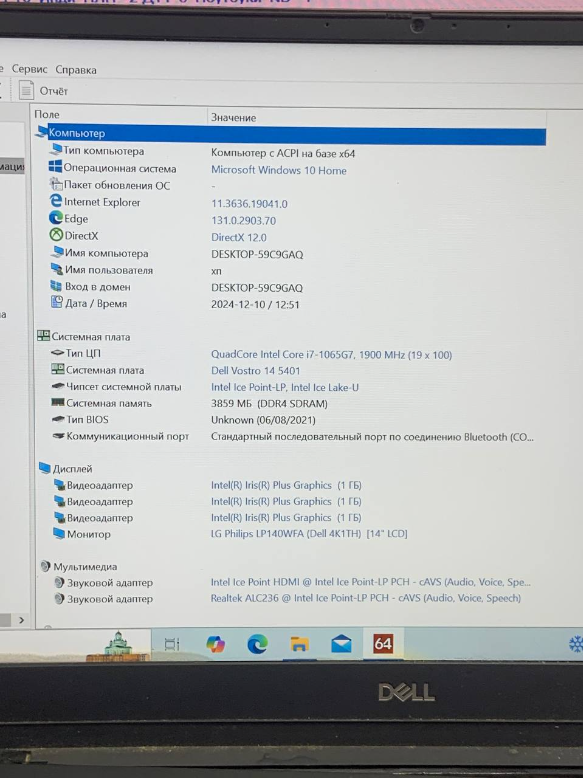583x778 pixels.
Task: Select the 2024-12-10 / 12:51 date value
Action: pyautogui.click(x=255, y=304)
